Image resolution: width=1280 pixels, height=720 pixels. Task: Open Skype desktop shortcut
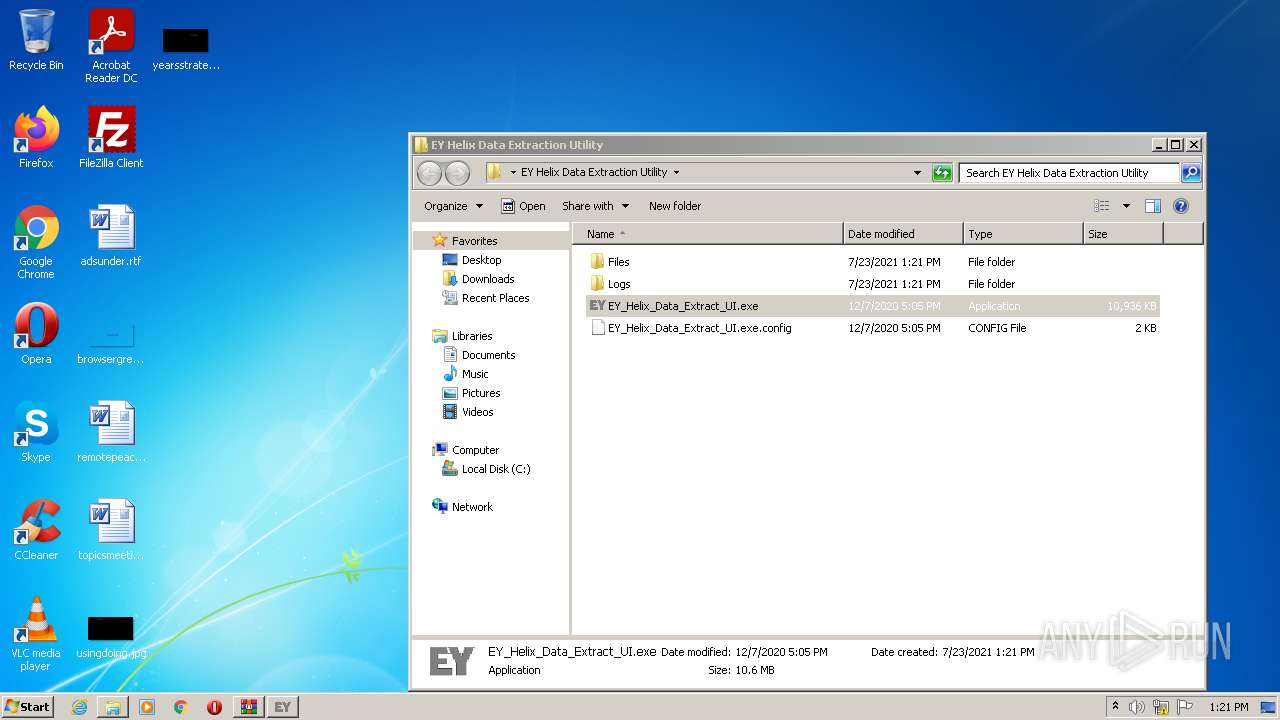36,432
